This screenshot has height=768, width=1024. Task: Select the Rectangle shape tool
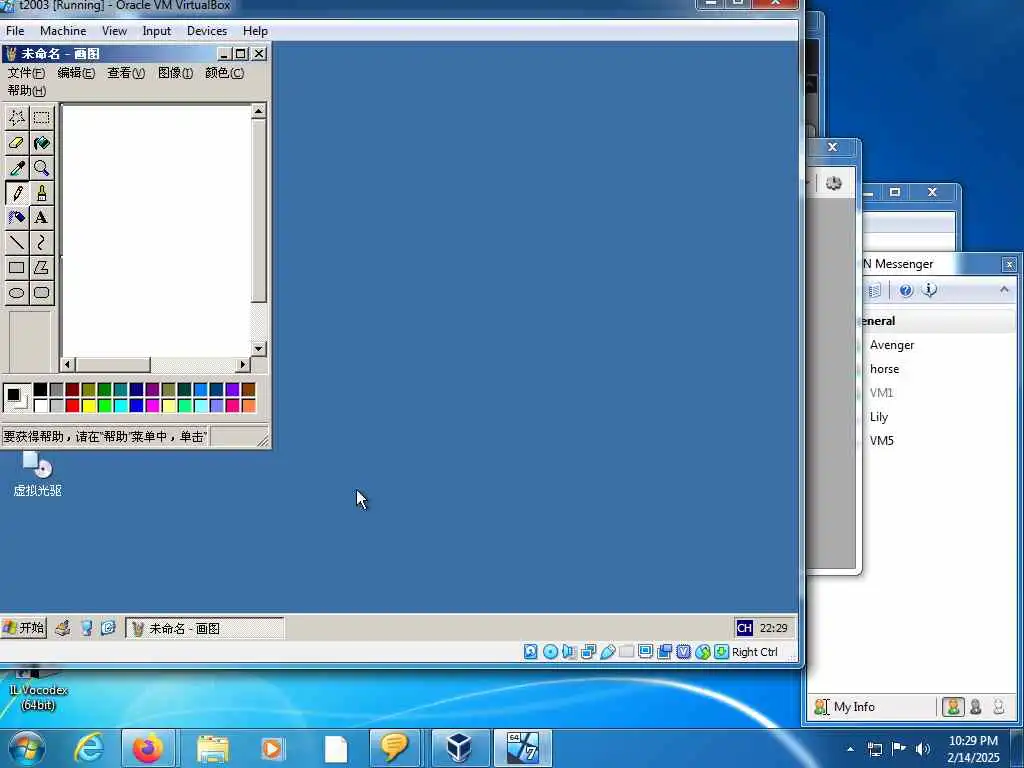coord(17,267)
